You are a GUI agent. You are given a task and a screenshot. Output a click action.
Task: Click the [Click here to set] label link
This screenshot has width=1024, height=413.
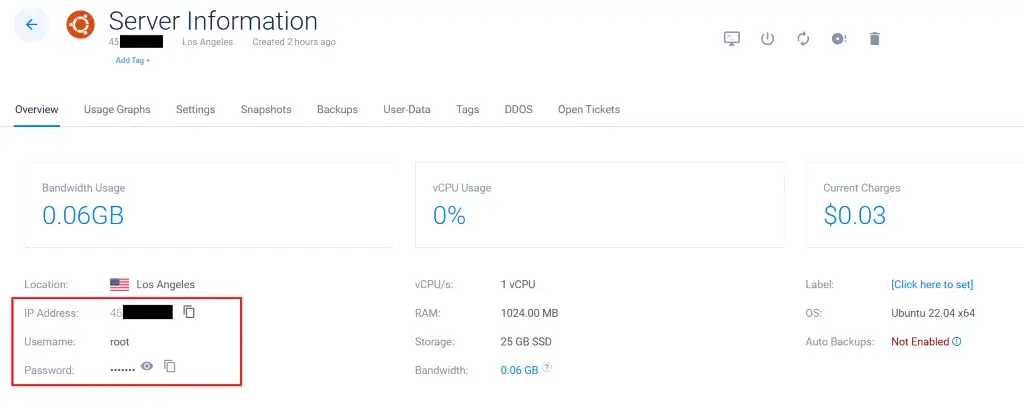pos(932,284)
